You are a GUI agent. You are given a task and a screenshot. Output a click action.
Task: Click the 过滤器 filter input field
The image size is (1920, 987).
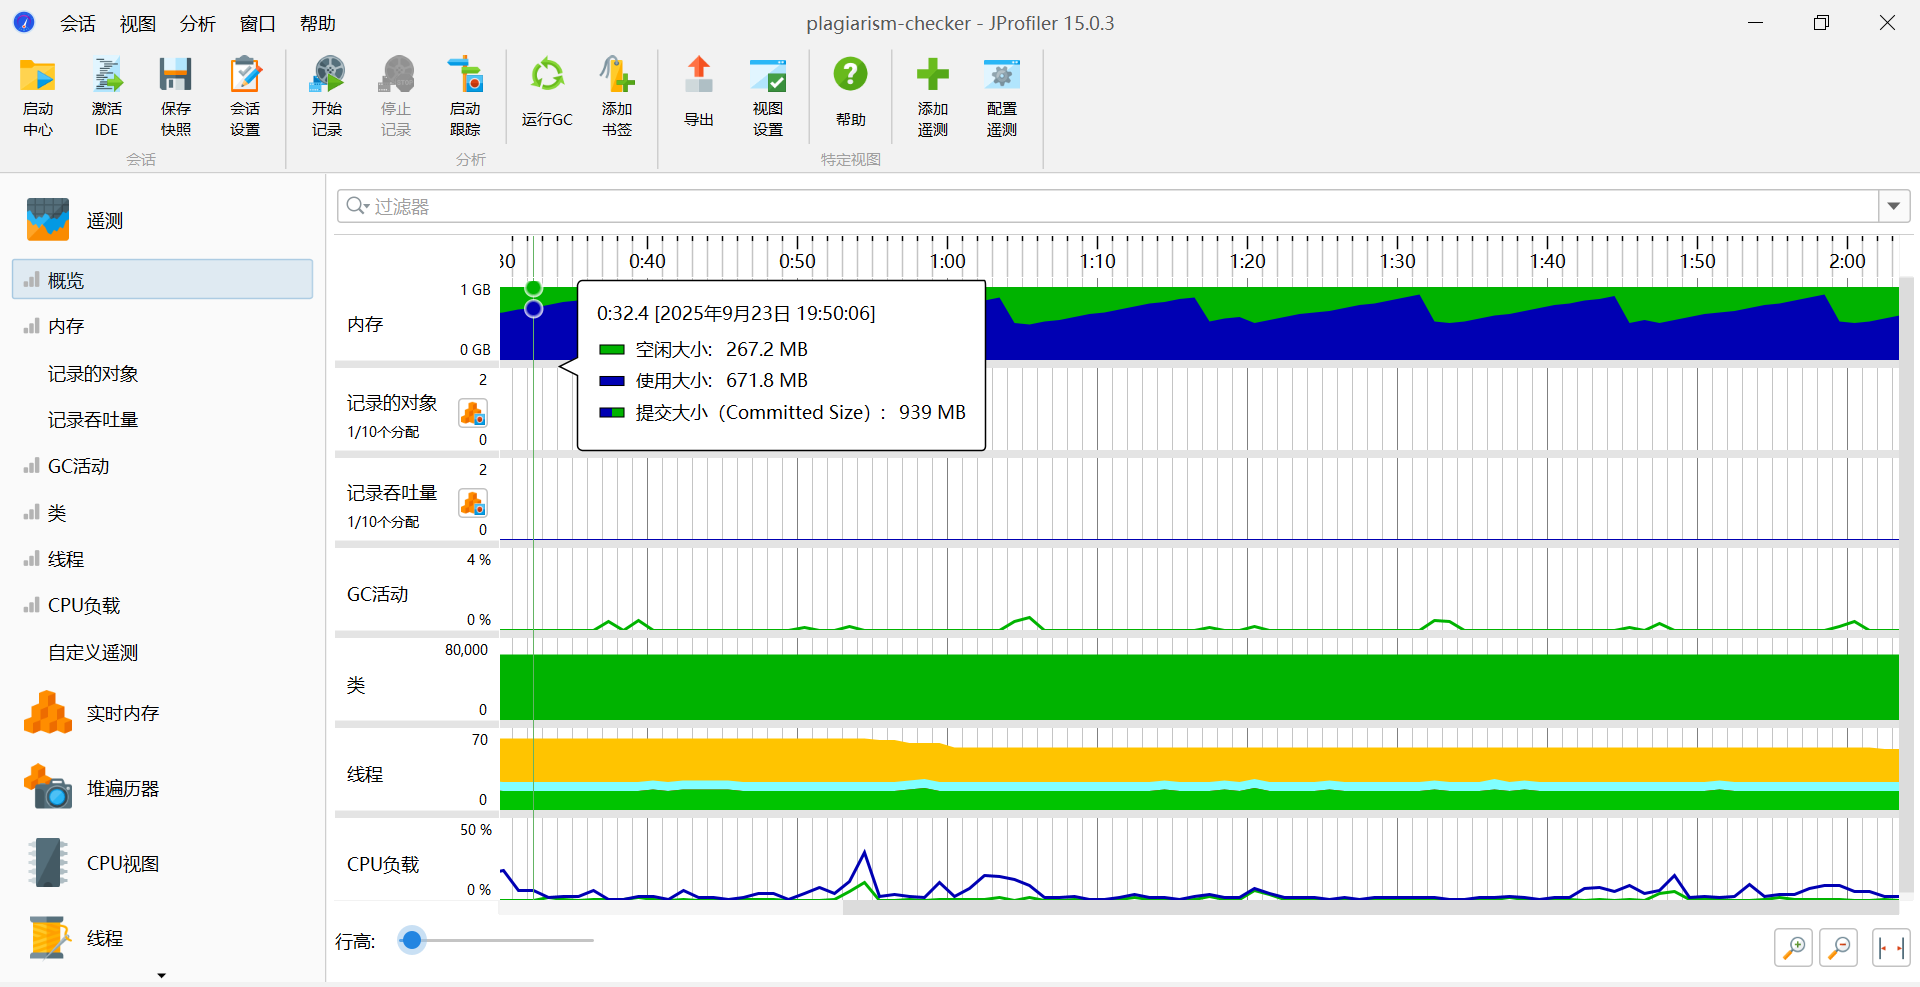(1108, 206)
